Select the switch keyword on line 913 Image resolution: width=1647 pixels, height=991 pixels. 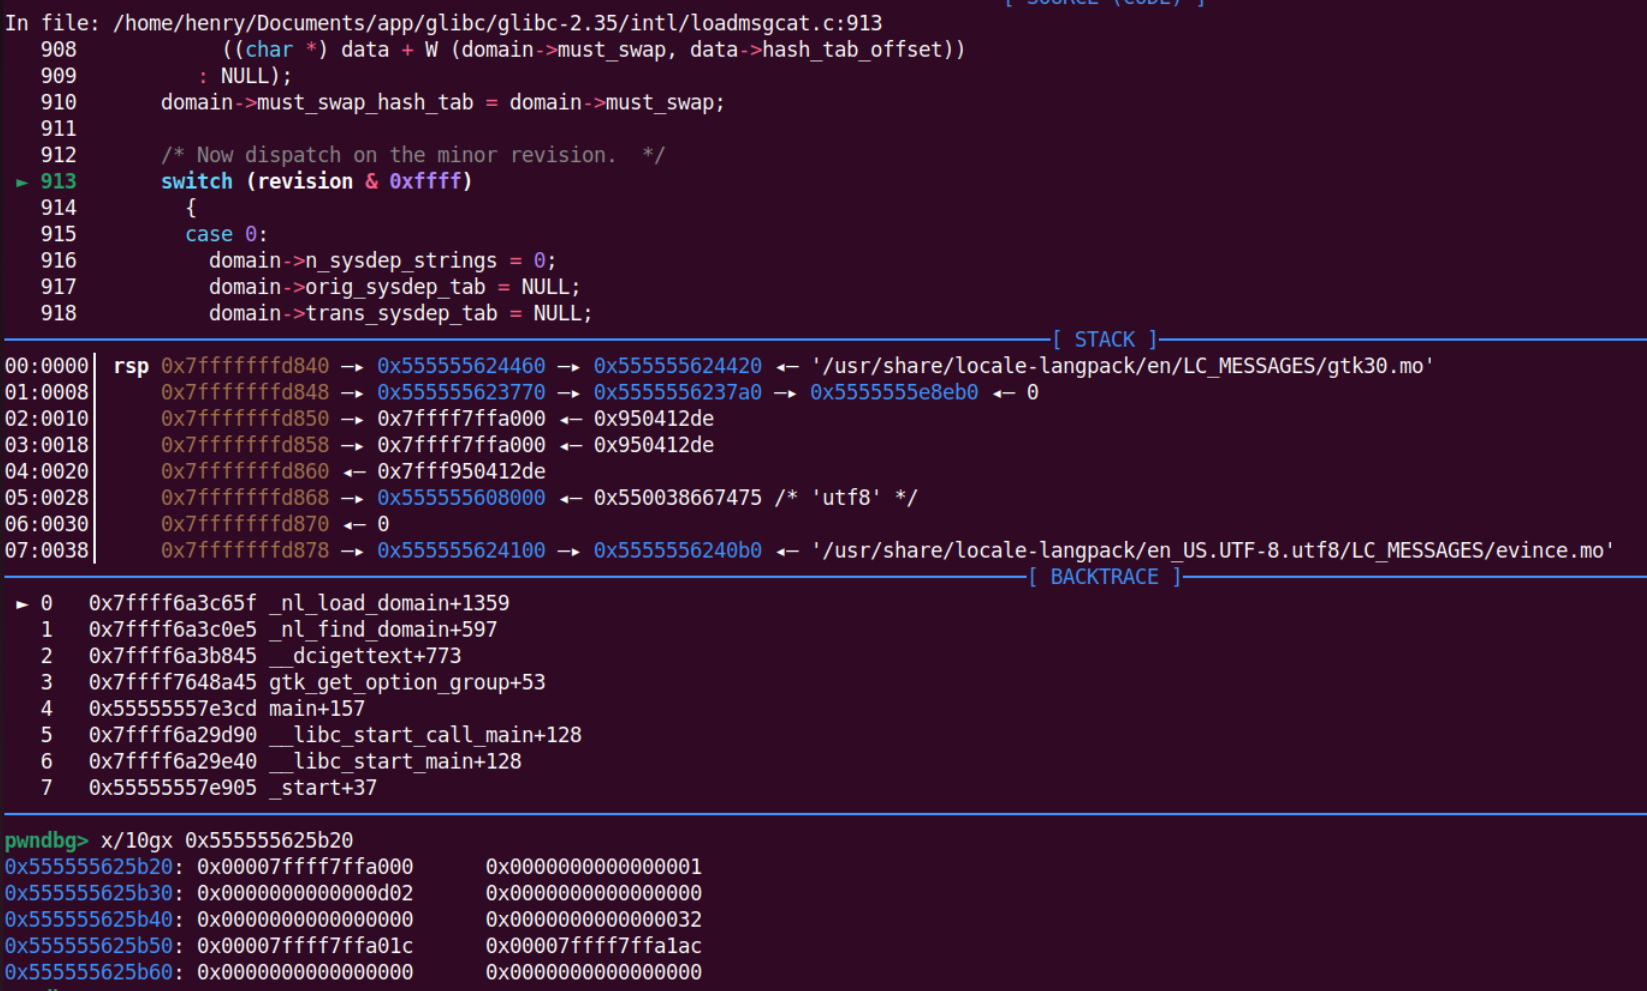[x=196, y=181]
